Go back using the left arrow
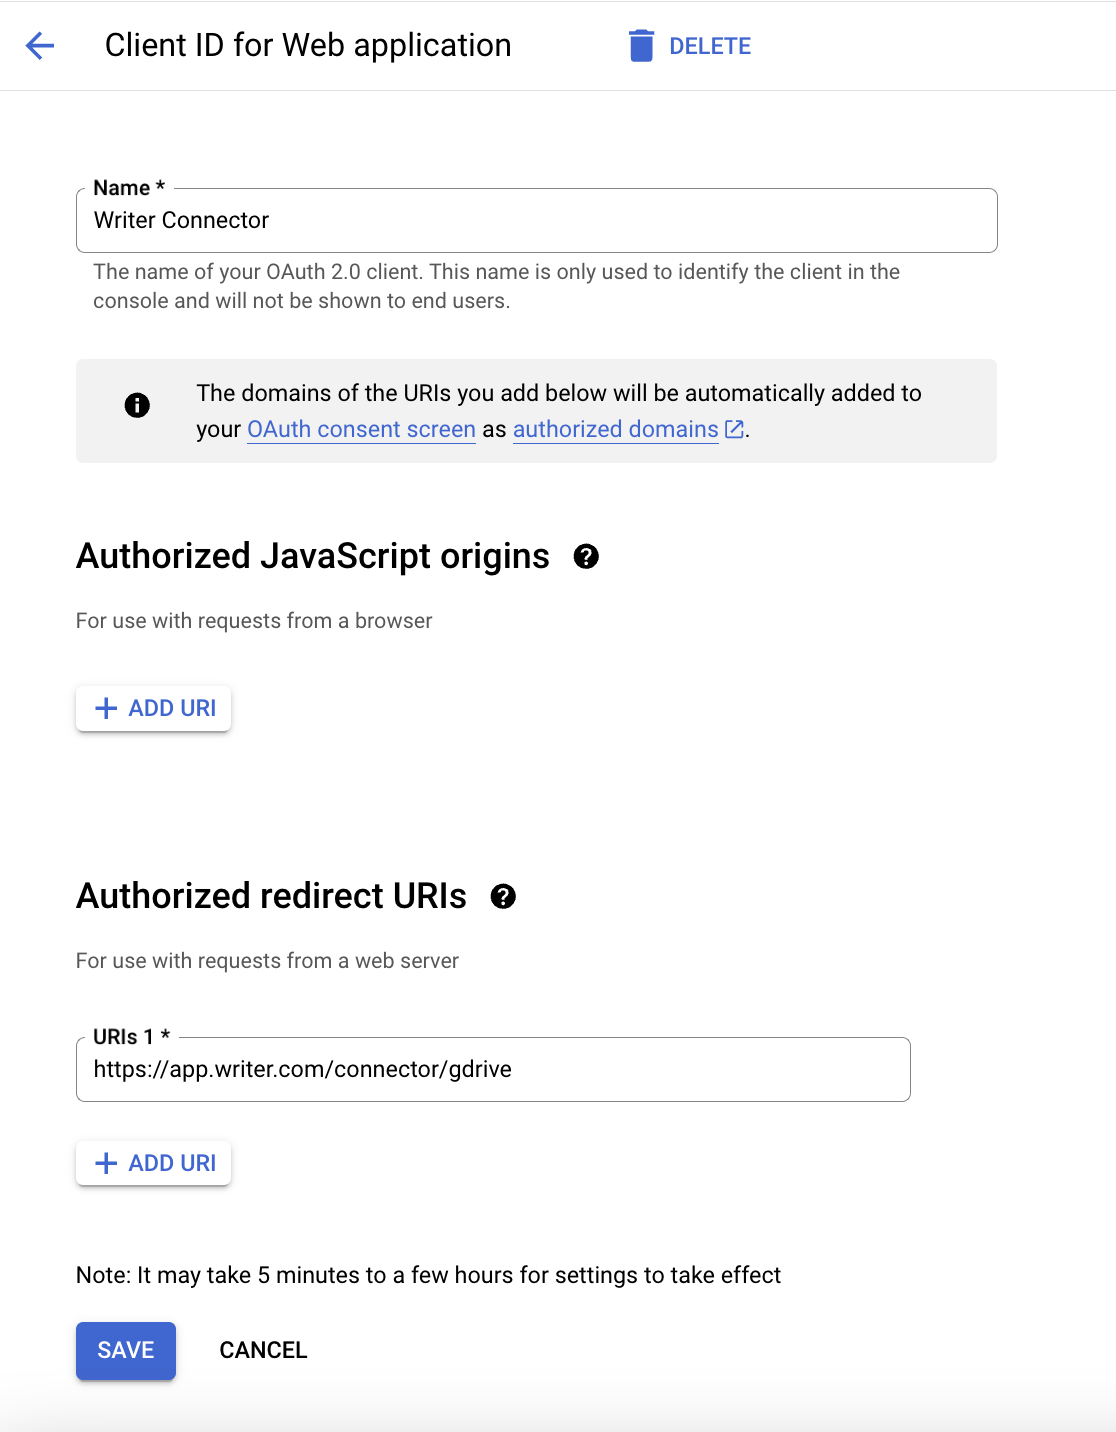The width and height of the screenshot is (1116, 1432). tap(40, 45)
